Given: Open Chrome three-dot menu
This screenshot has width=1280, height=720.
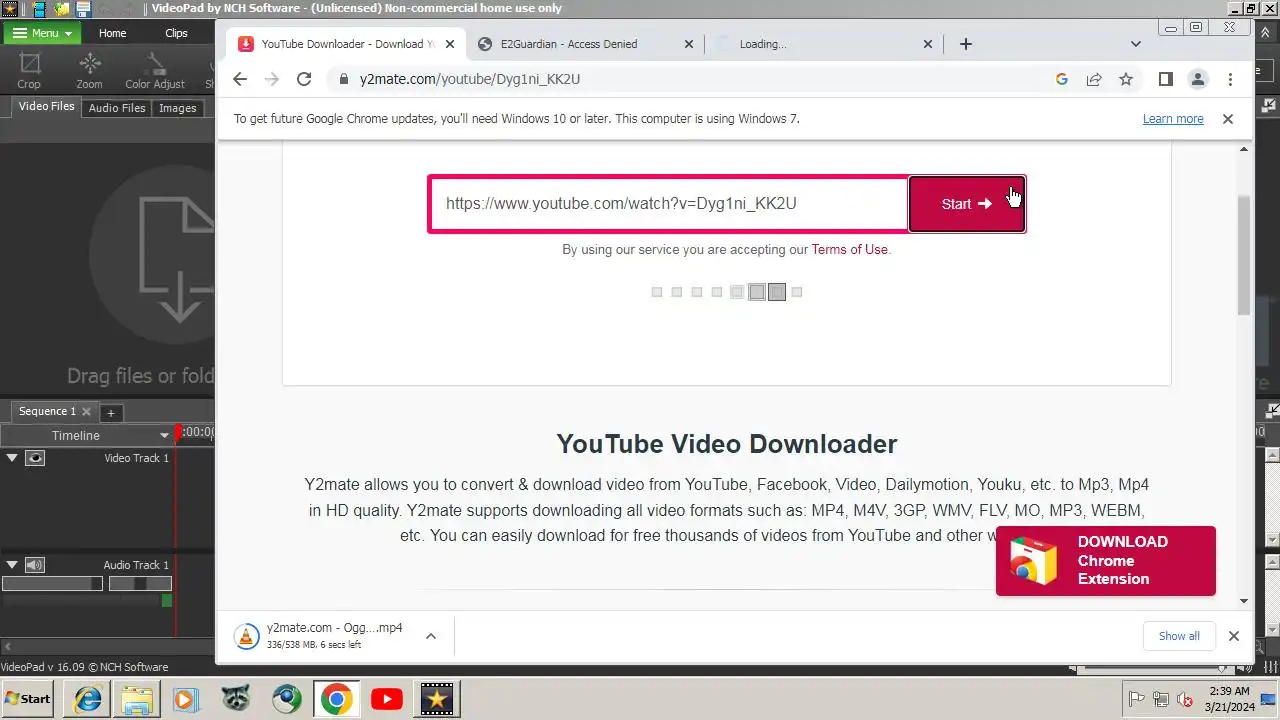Looking at the screenshot, I should 1230,79.
